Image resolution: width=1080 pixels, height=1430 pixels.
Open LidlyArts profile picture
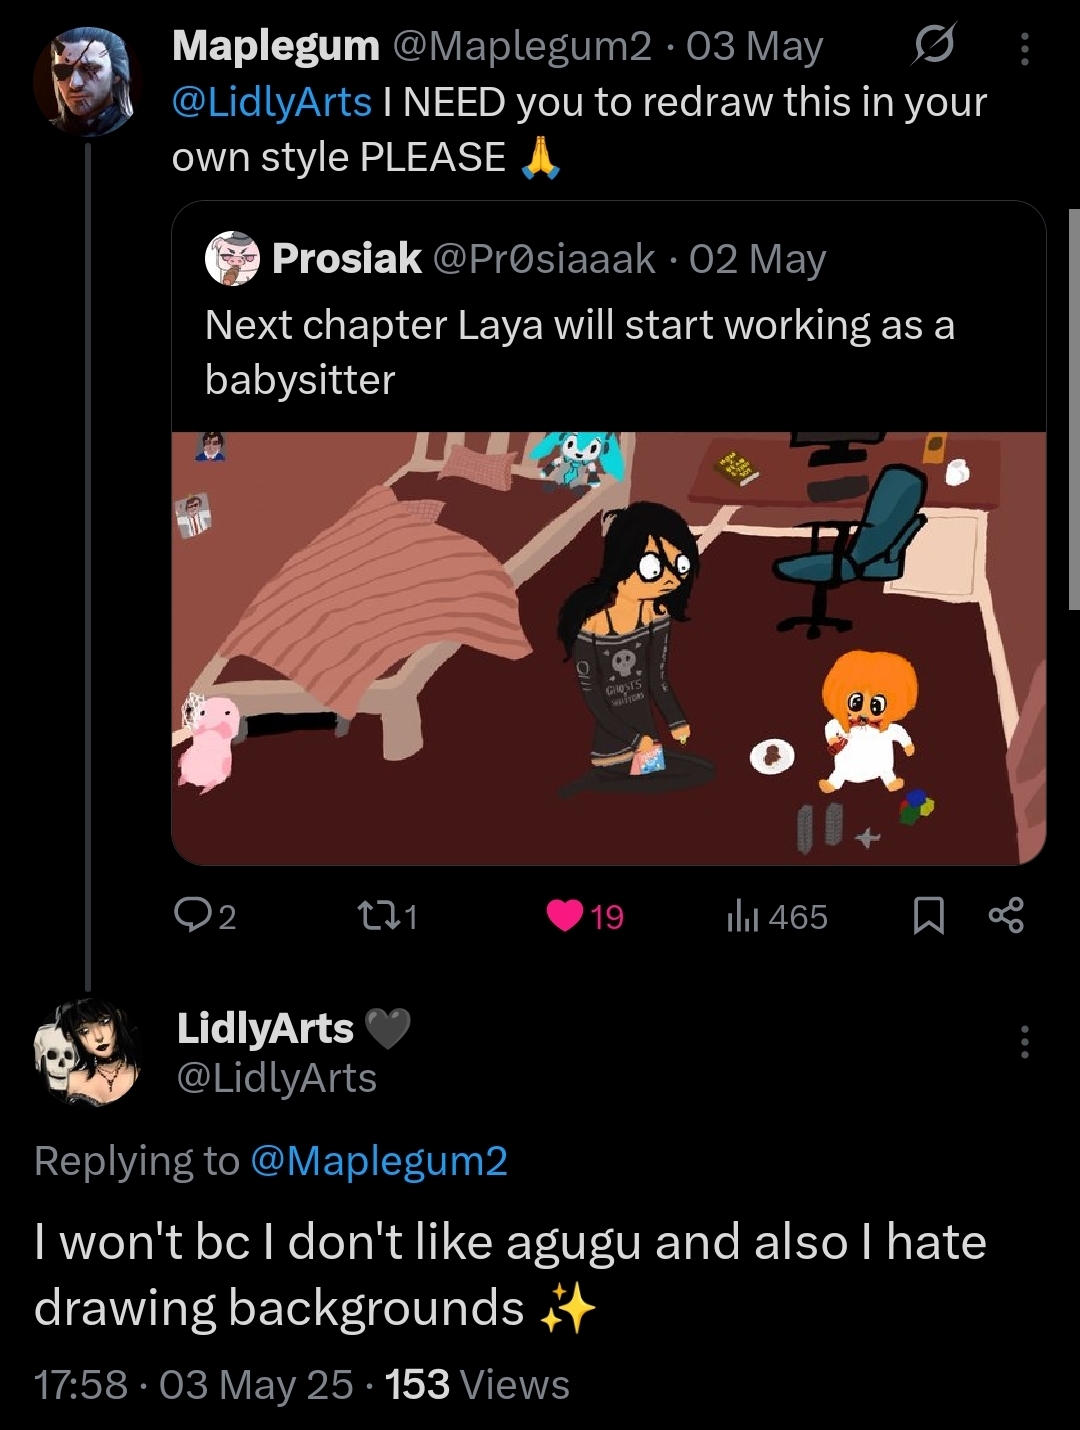pyautogui.click(x=86, y=1052)
